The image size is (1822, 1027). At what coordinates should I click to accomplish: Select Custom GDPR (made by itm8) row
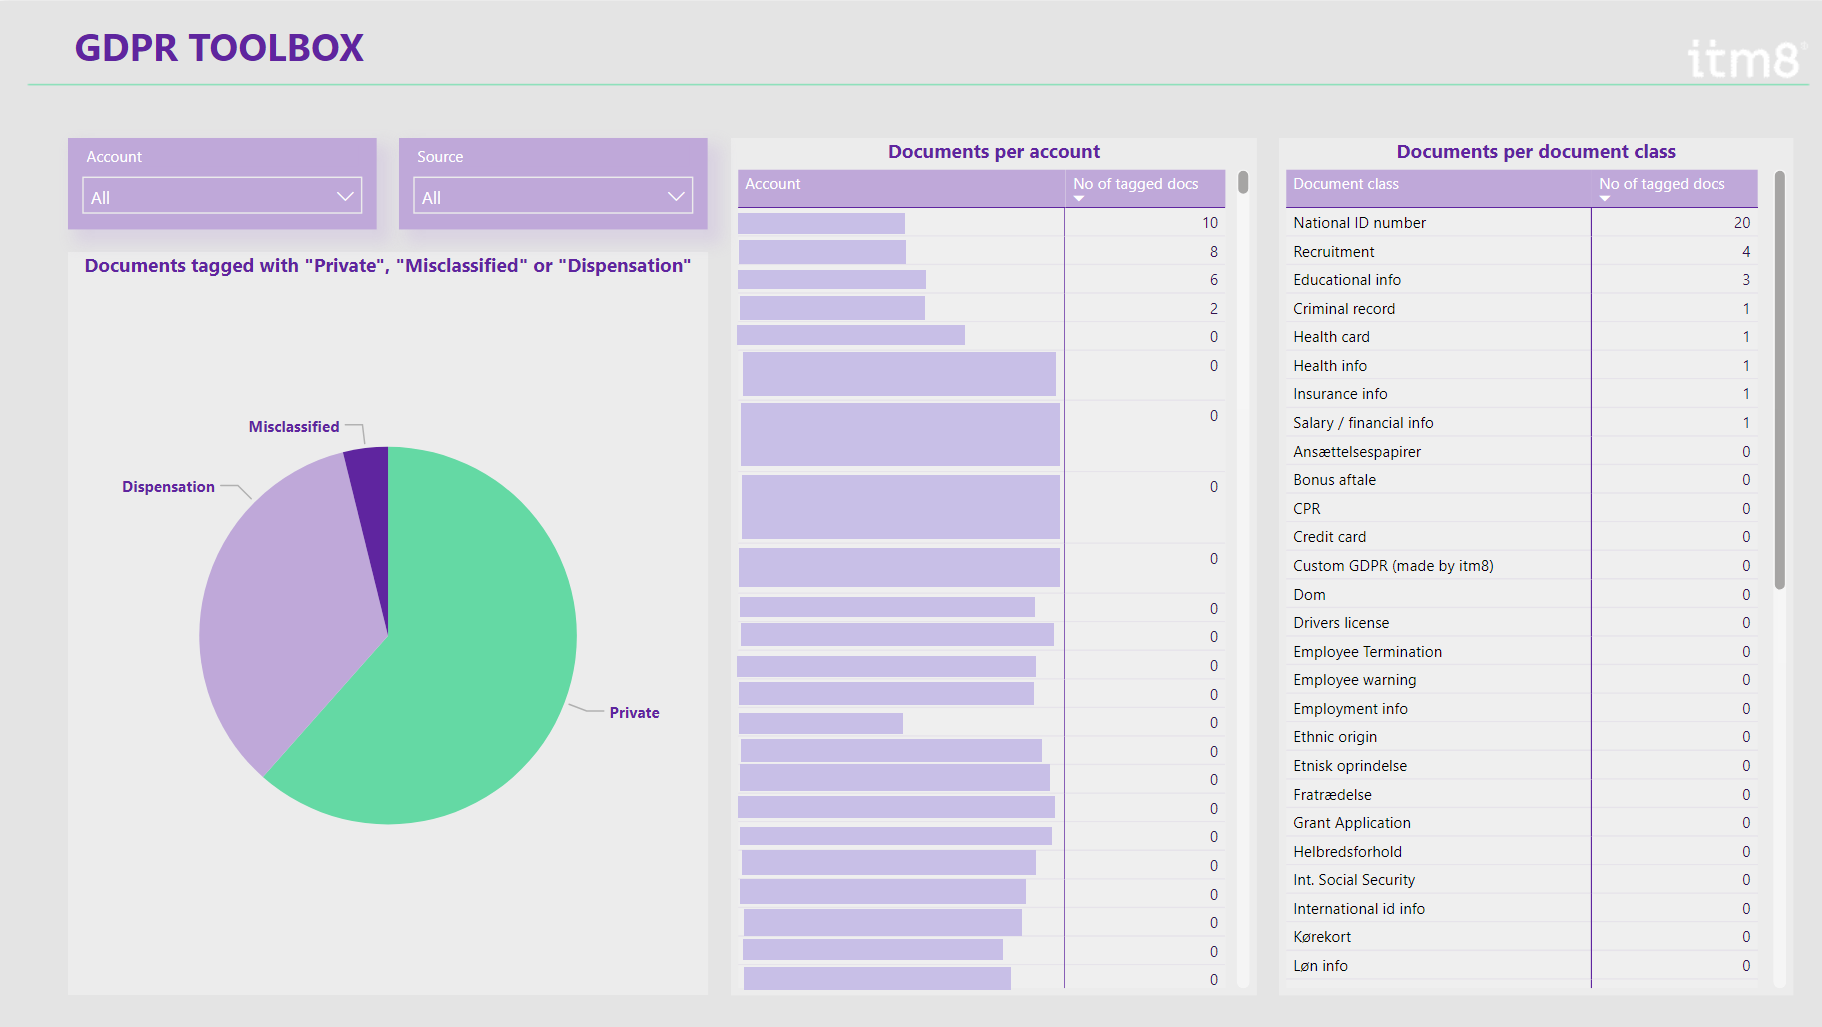(x=1521, y=566)
